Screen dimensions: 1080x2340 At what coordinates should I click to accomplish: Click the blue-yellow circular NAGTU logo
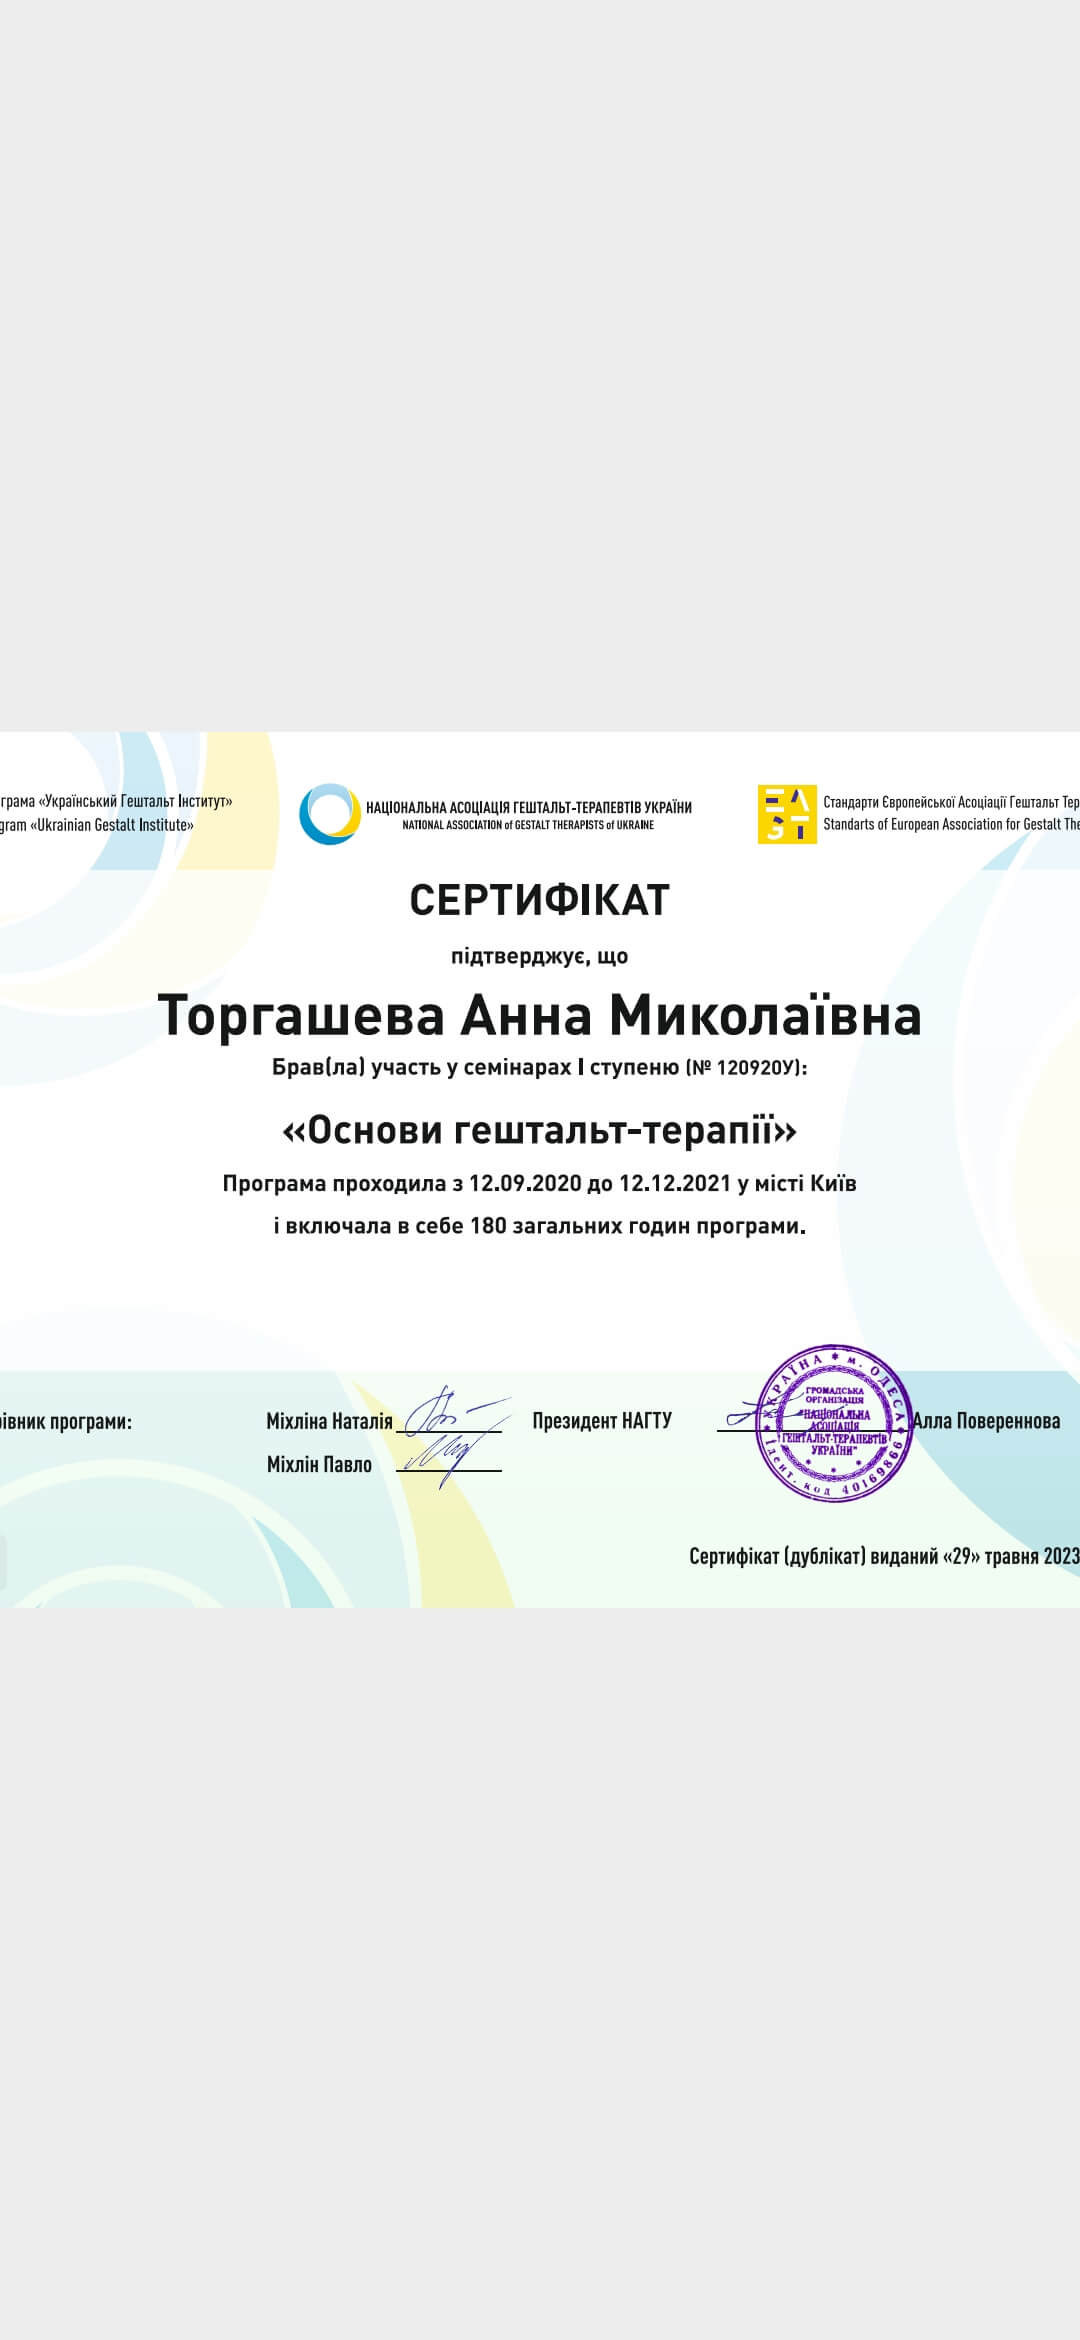(x=330, y=814)
